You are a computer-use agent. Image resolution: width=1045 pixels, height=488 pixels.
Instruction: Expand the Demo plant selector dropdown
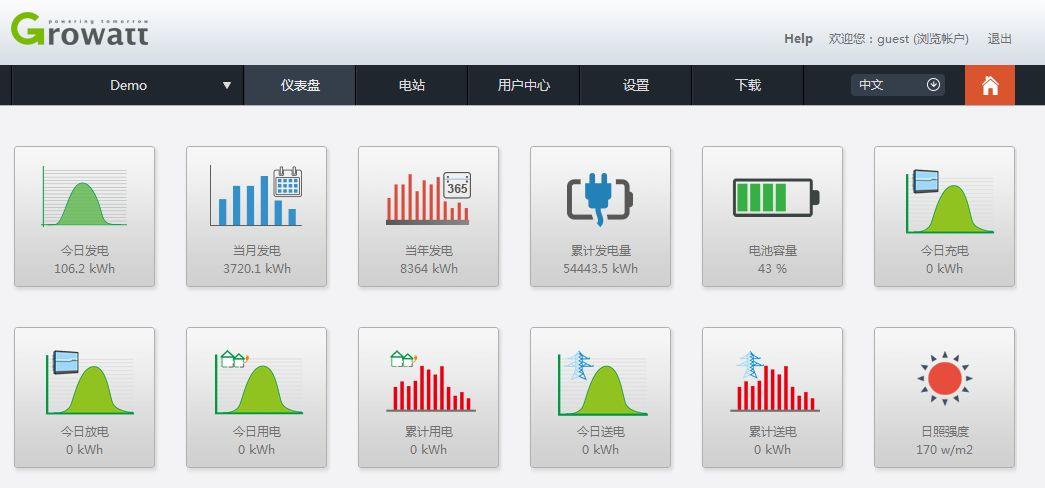click(127, 85)
